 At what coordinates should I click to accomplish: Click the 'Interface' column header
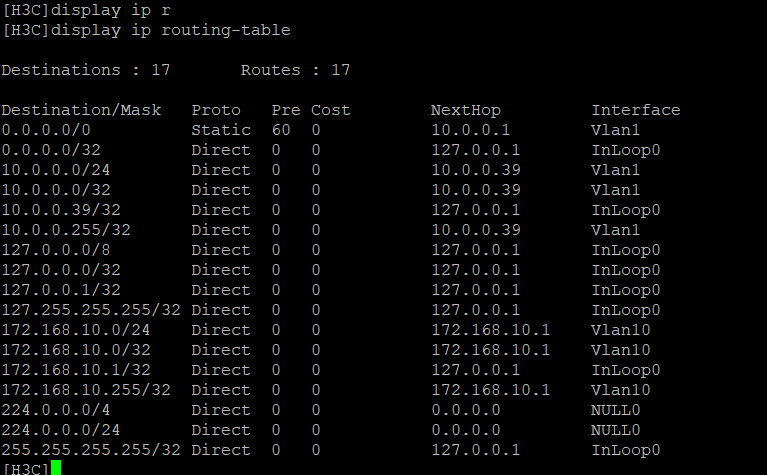click(635, 110)
